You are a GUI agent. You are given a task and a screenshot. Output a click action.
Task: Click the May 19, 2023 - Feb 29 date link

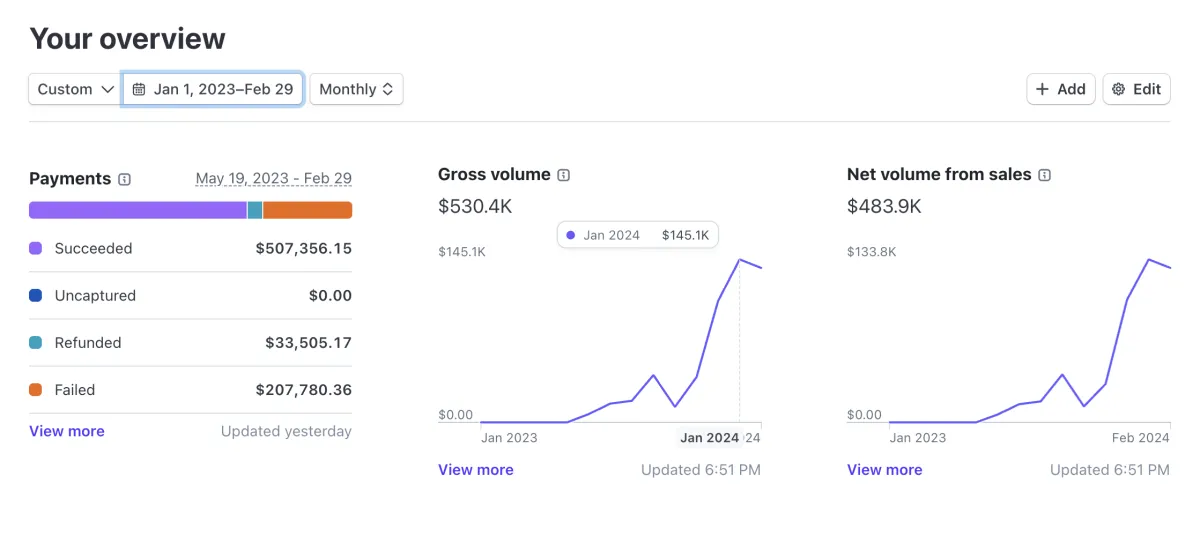tap(273, 179)
